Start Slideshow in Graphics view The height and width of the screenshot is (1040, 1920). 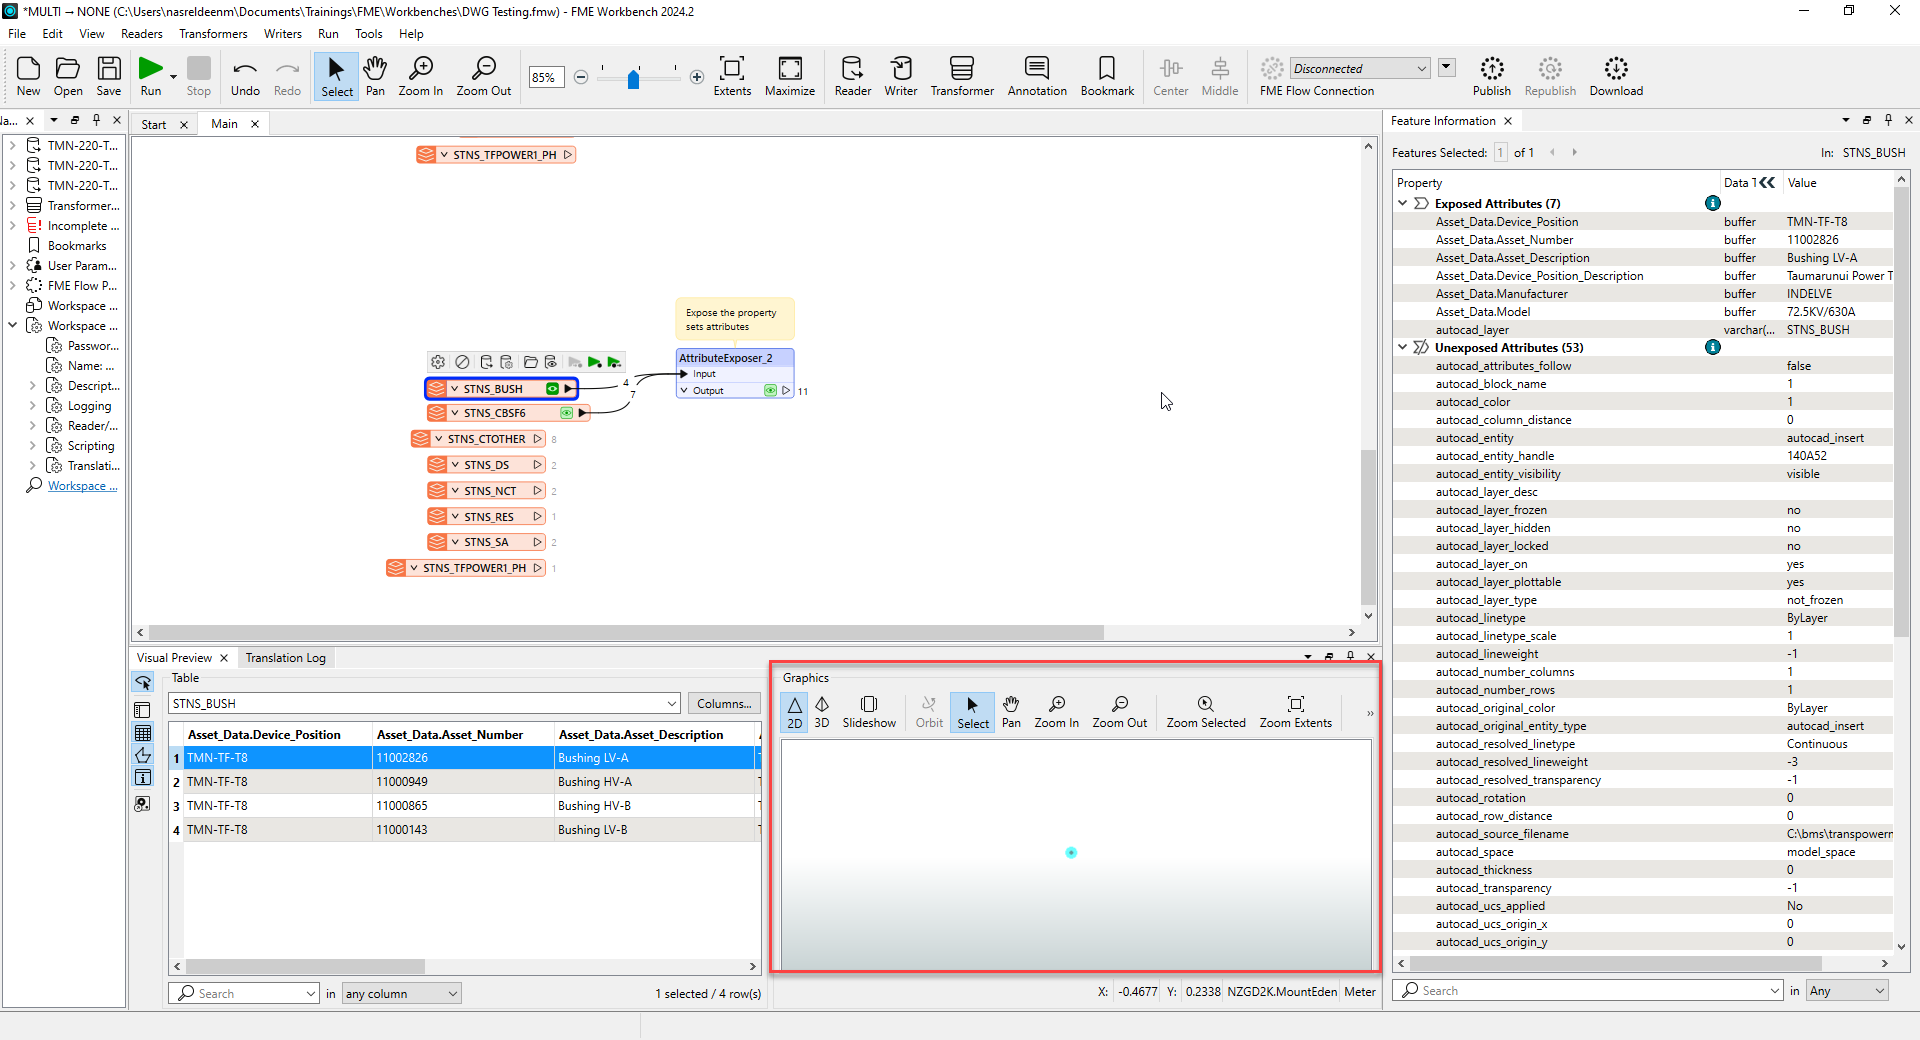click(869, 712)
